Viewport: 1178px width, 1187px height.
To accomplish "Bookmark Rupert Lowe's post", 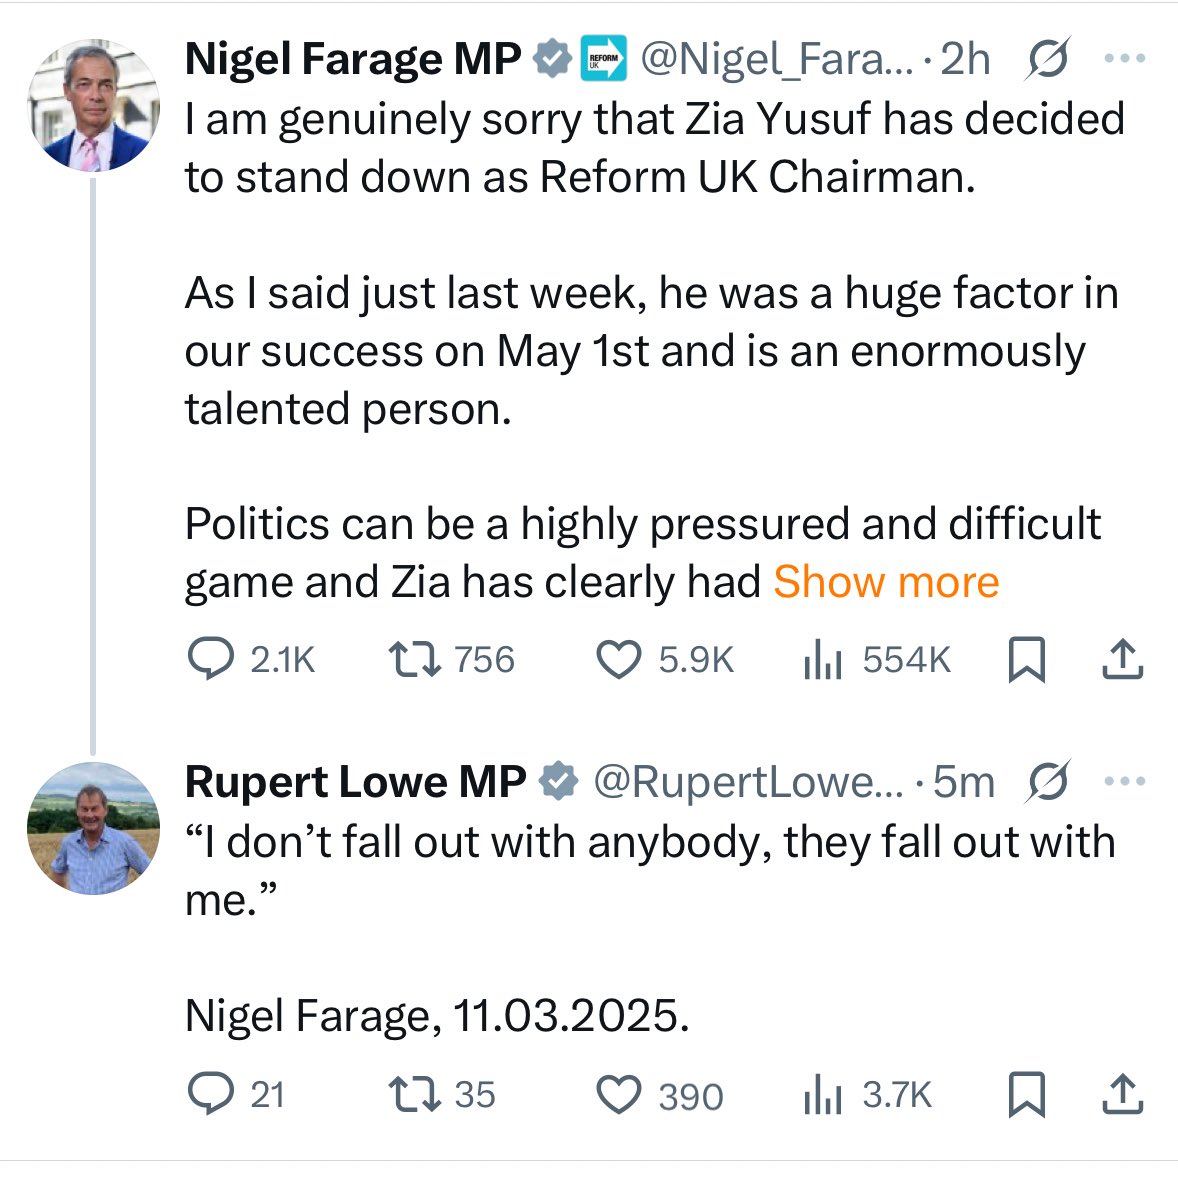I will click(x=1026, y=1095).
